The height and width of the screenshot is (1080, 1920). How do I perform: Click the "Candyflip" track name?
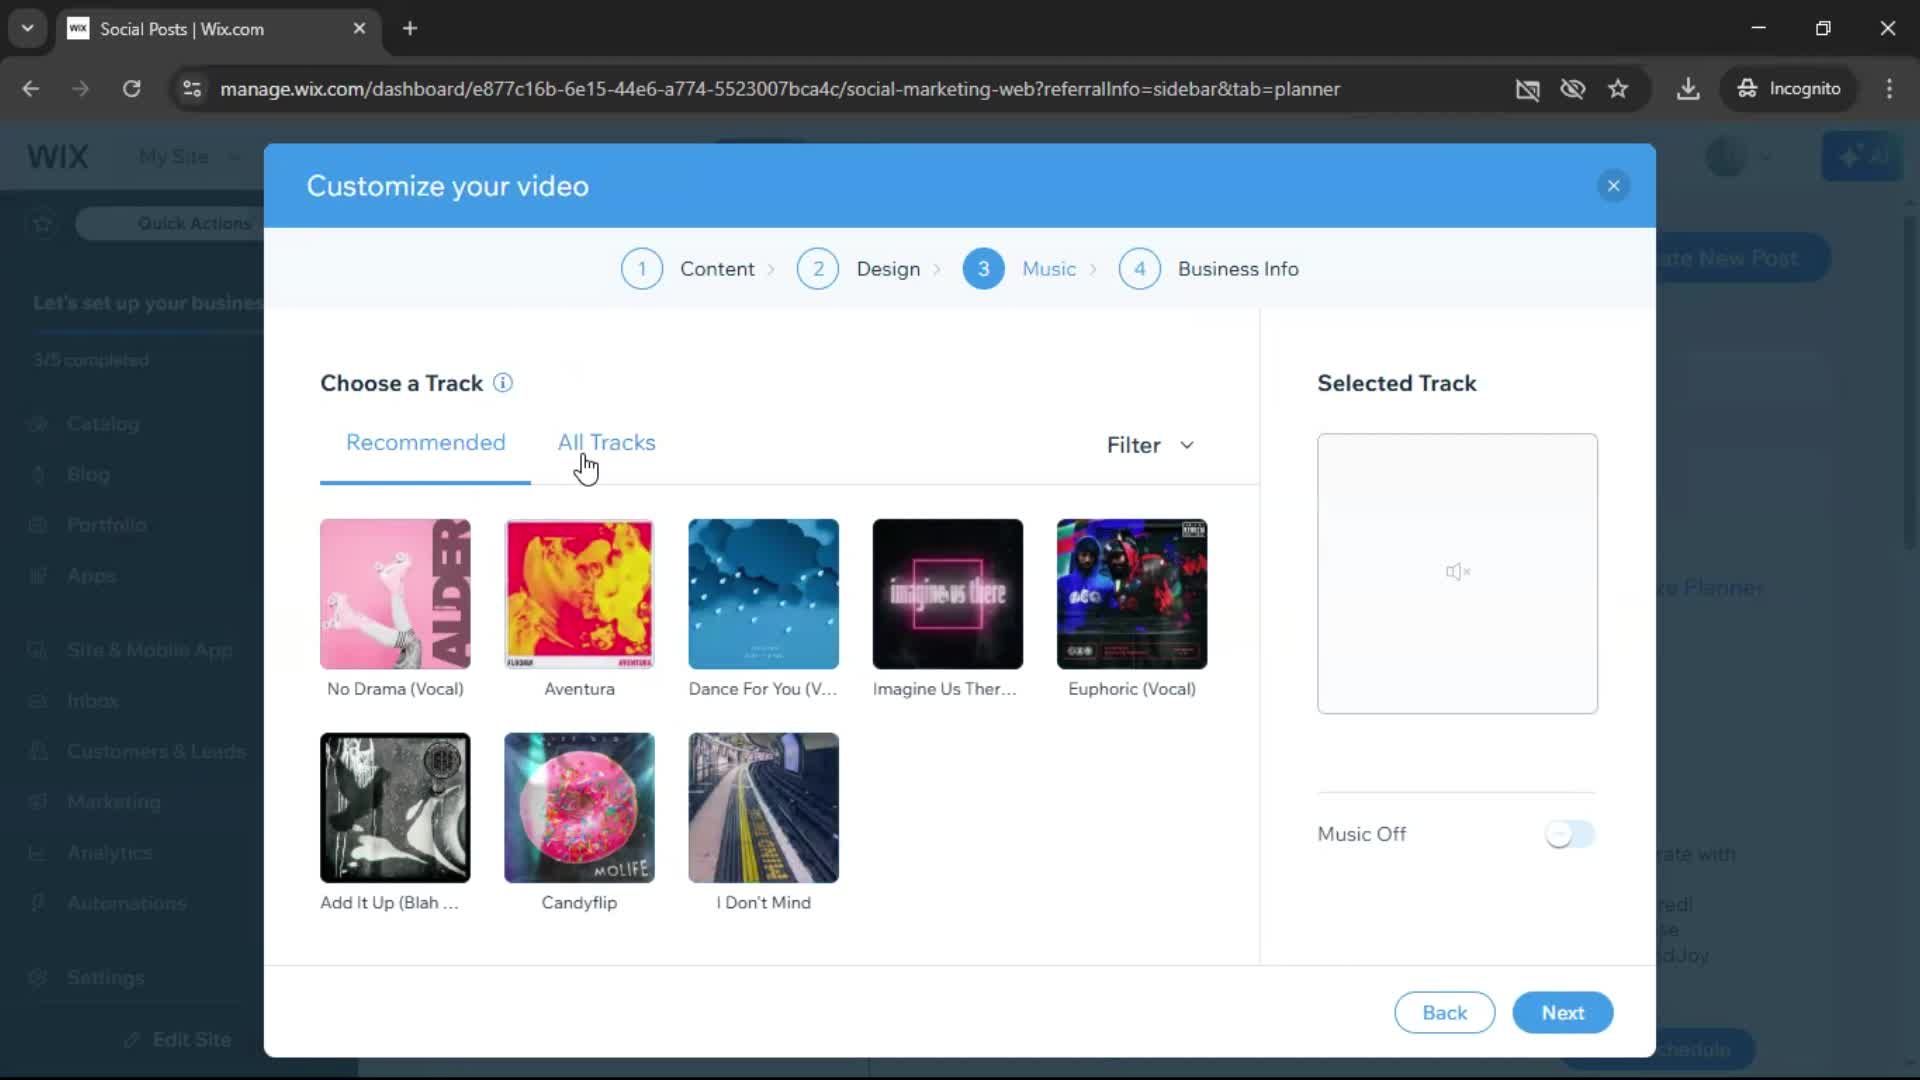click(579, 902)
